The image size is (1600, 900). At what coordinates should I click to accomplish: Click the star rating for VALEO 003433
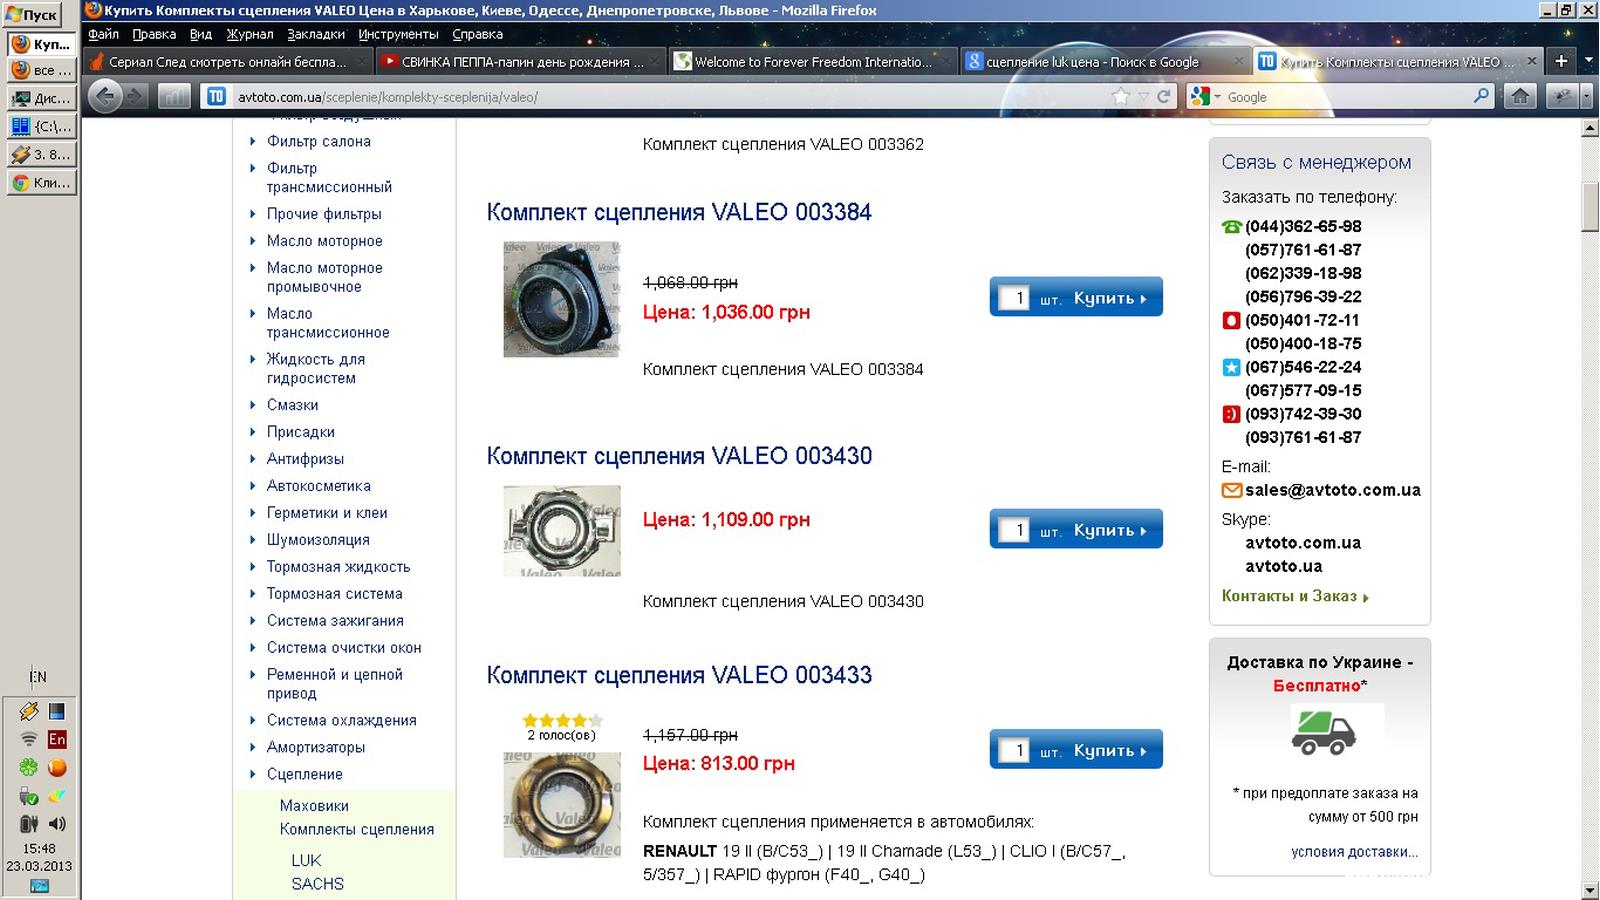[562, 720]
